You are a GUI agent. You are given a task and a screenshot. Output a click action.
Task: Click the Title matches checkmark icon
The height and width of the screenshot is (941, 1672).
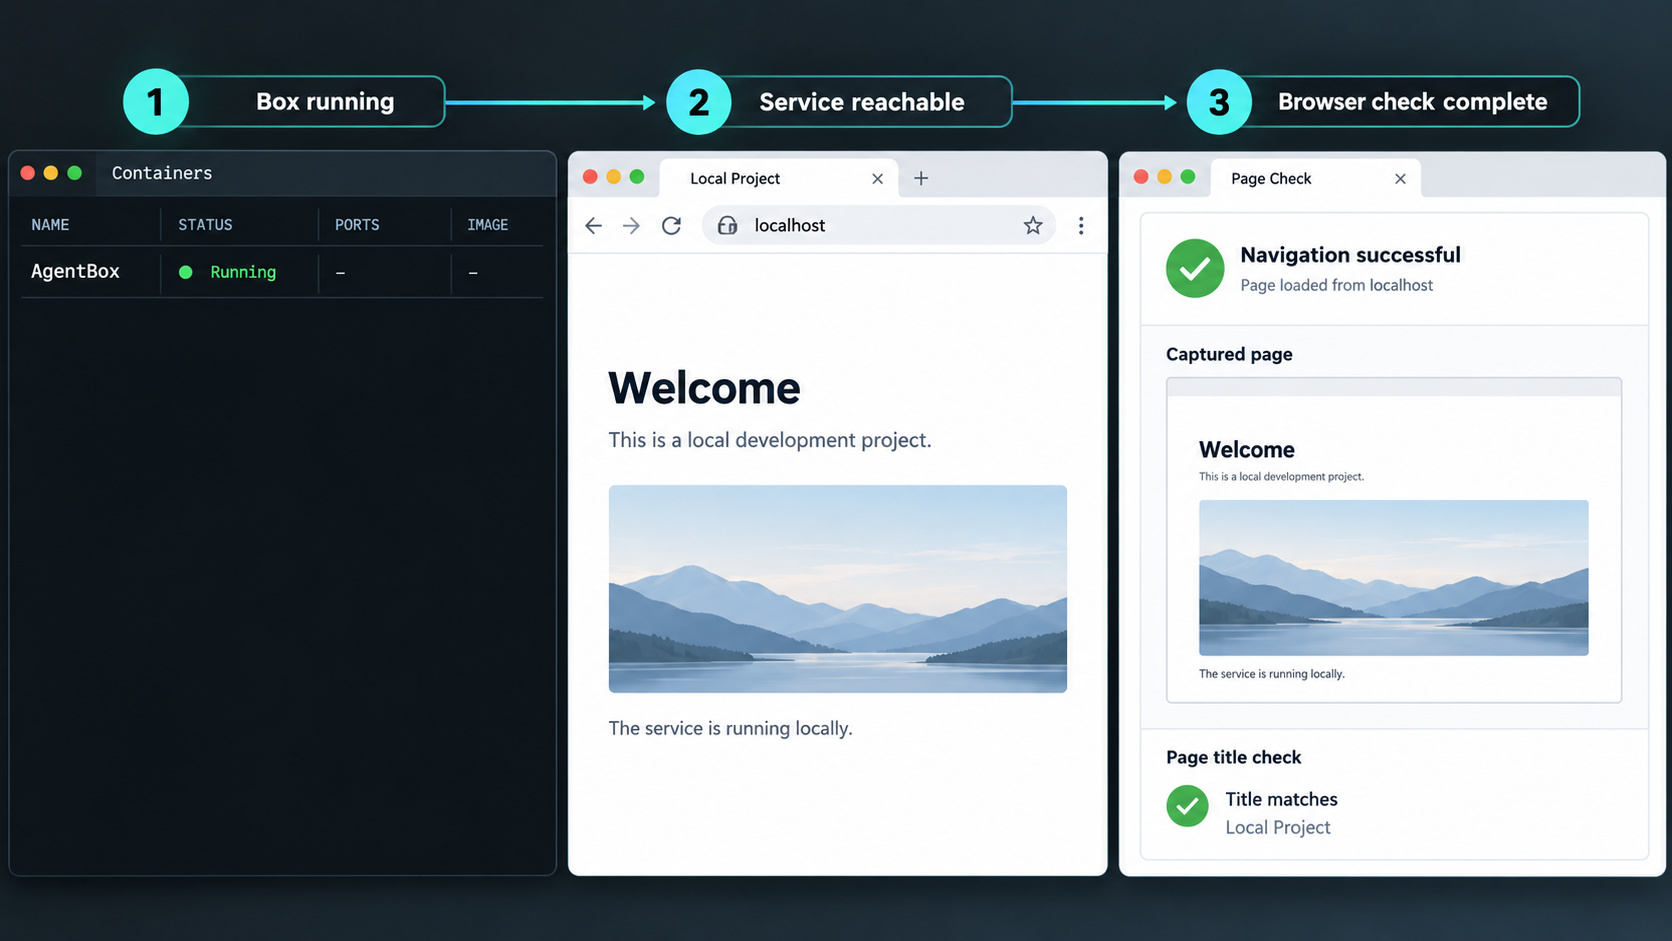point(1187,806)
